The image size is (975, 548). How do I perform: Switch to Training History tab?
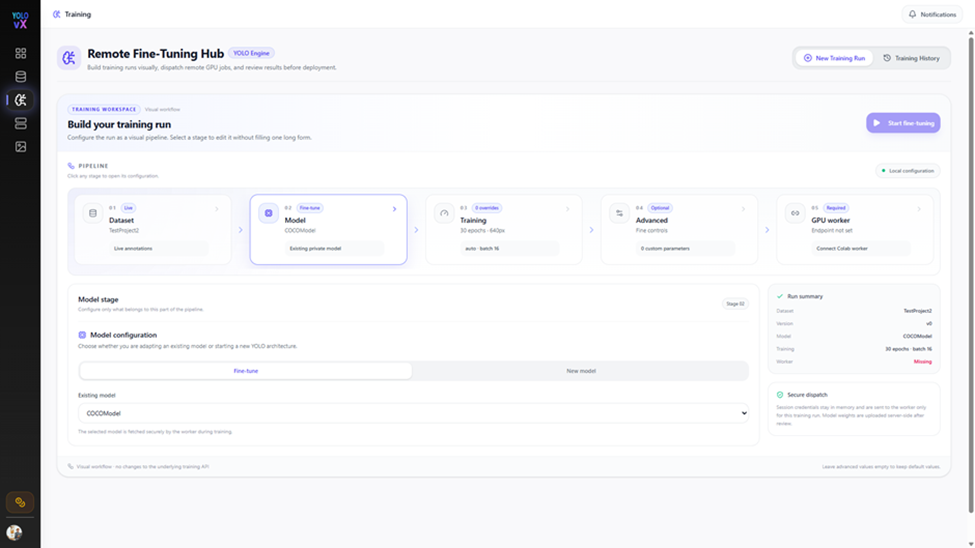point(911,58)
